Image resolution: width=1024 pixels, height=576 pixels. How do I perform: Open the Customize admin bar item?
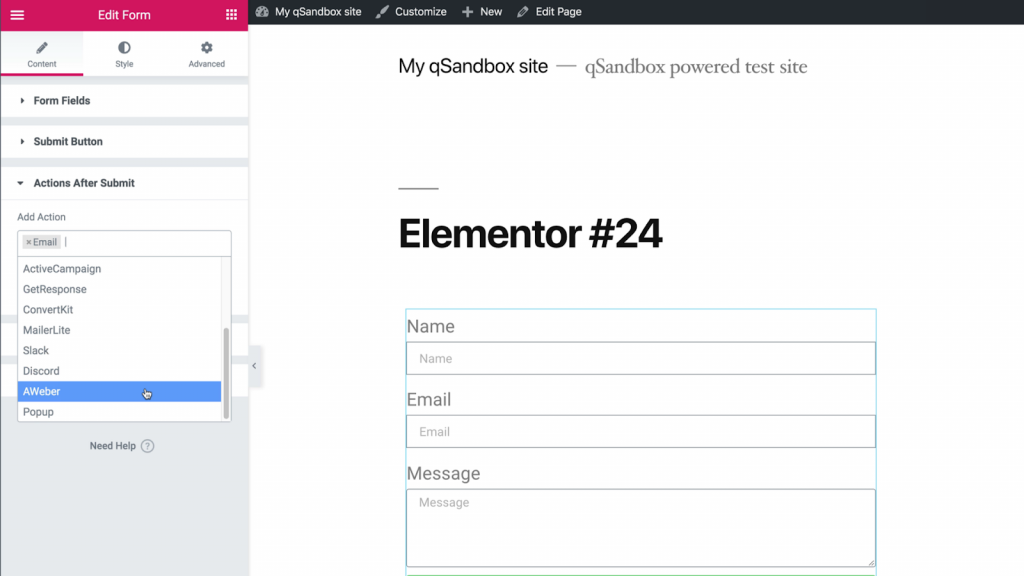[x=420, y=12]
